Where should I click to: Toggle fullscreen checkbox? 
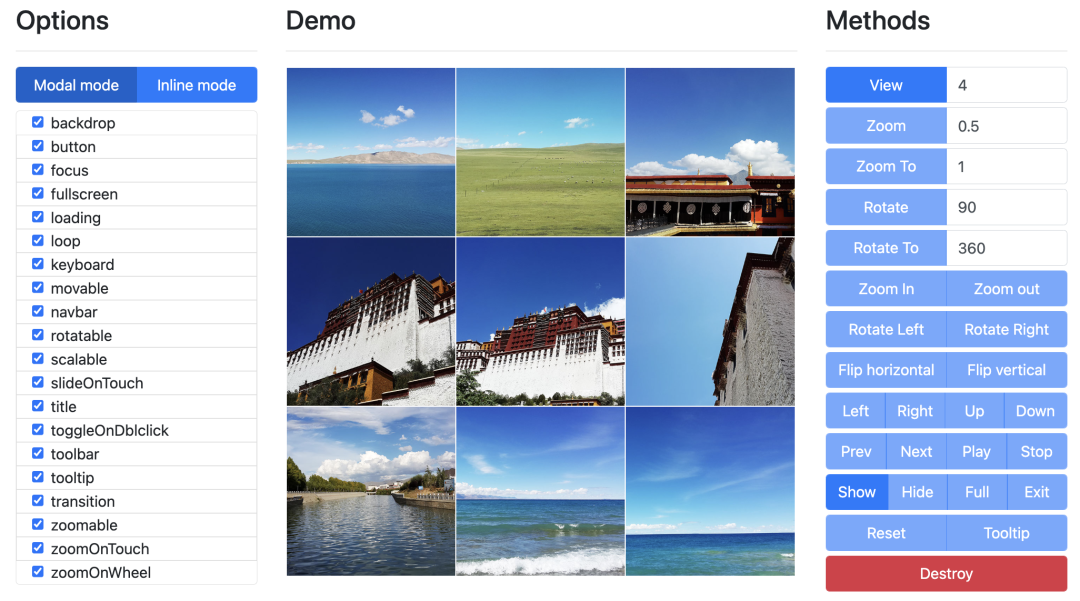click(38, 193)
